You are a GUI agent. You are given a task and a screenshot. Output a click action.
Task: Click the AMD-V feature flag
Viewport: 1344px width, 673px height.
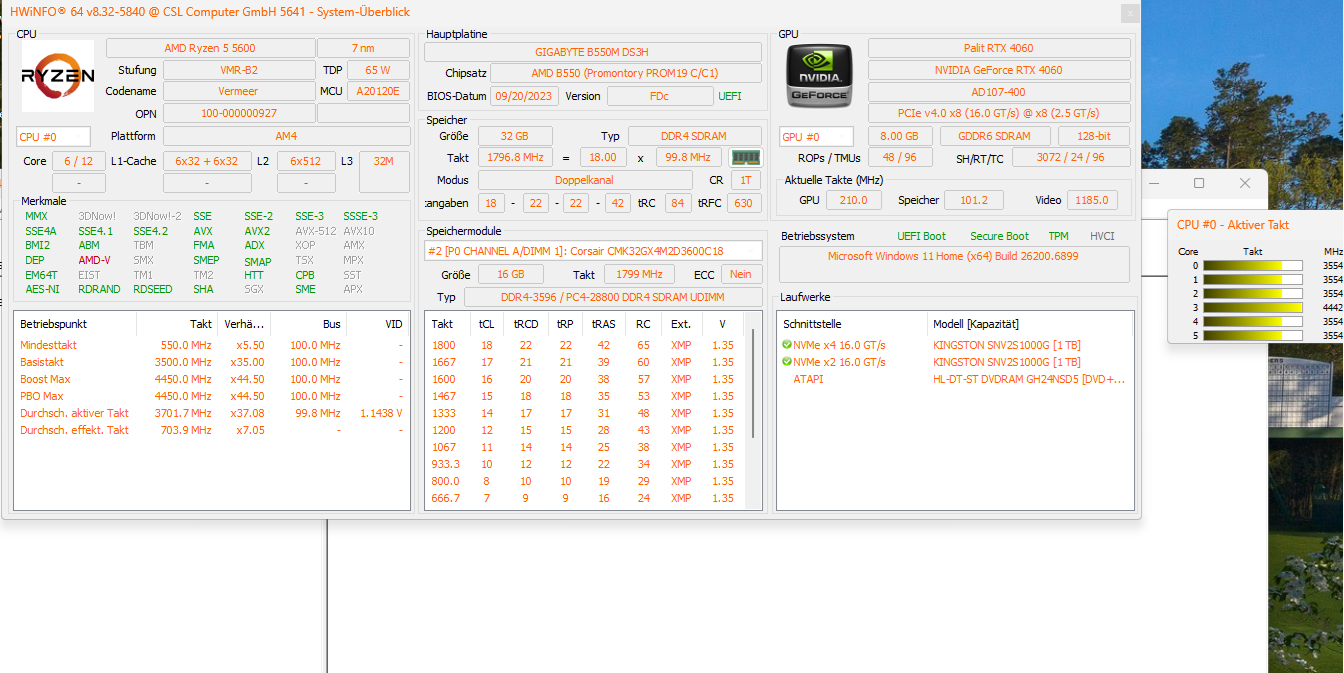click(x=94, y=260)
